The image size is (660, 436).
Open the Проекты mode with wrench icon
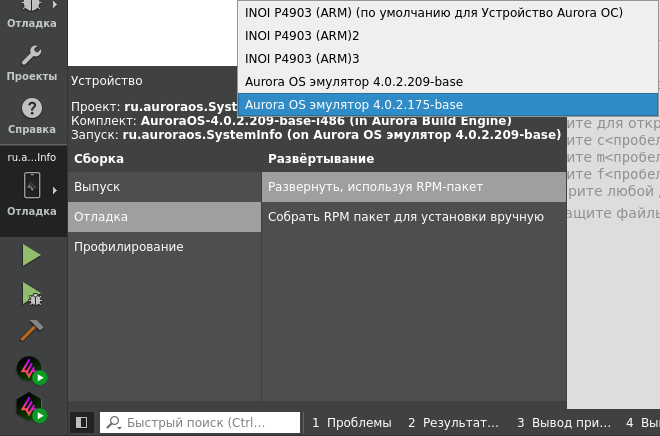pos(32,63)
